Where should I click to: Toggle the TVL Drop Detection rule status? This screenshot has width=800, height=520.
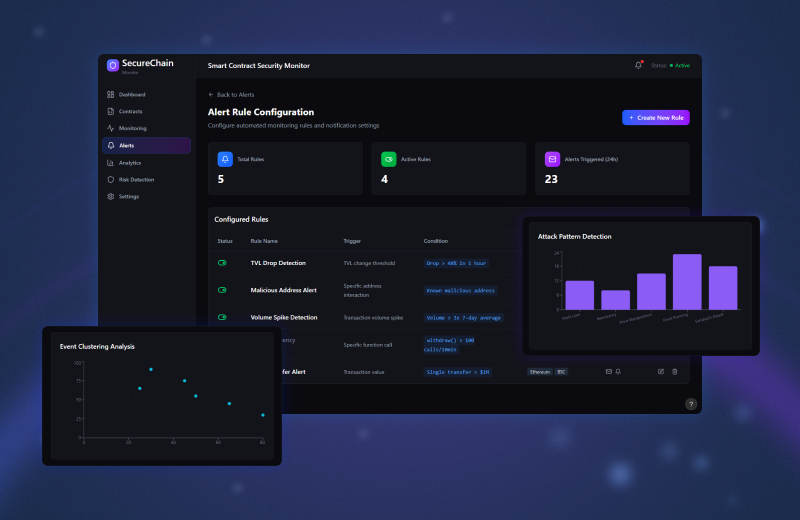pyautogui.click(x=222, y=263)
